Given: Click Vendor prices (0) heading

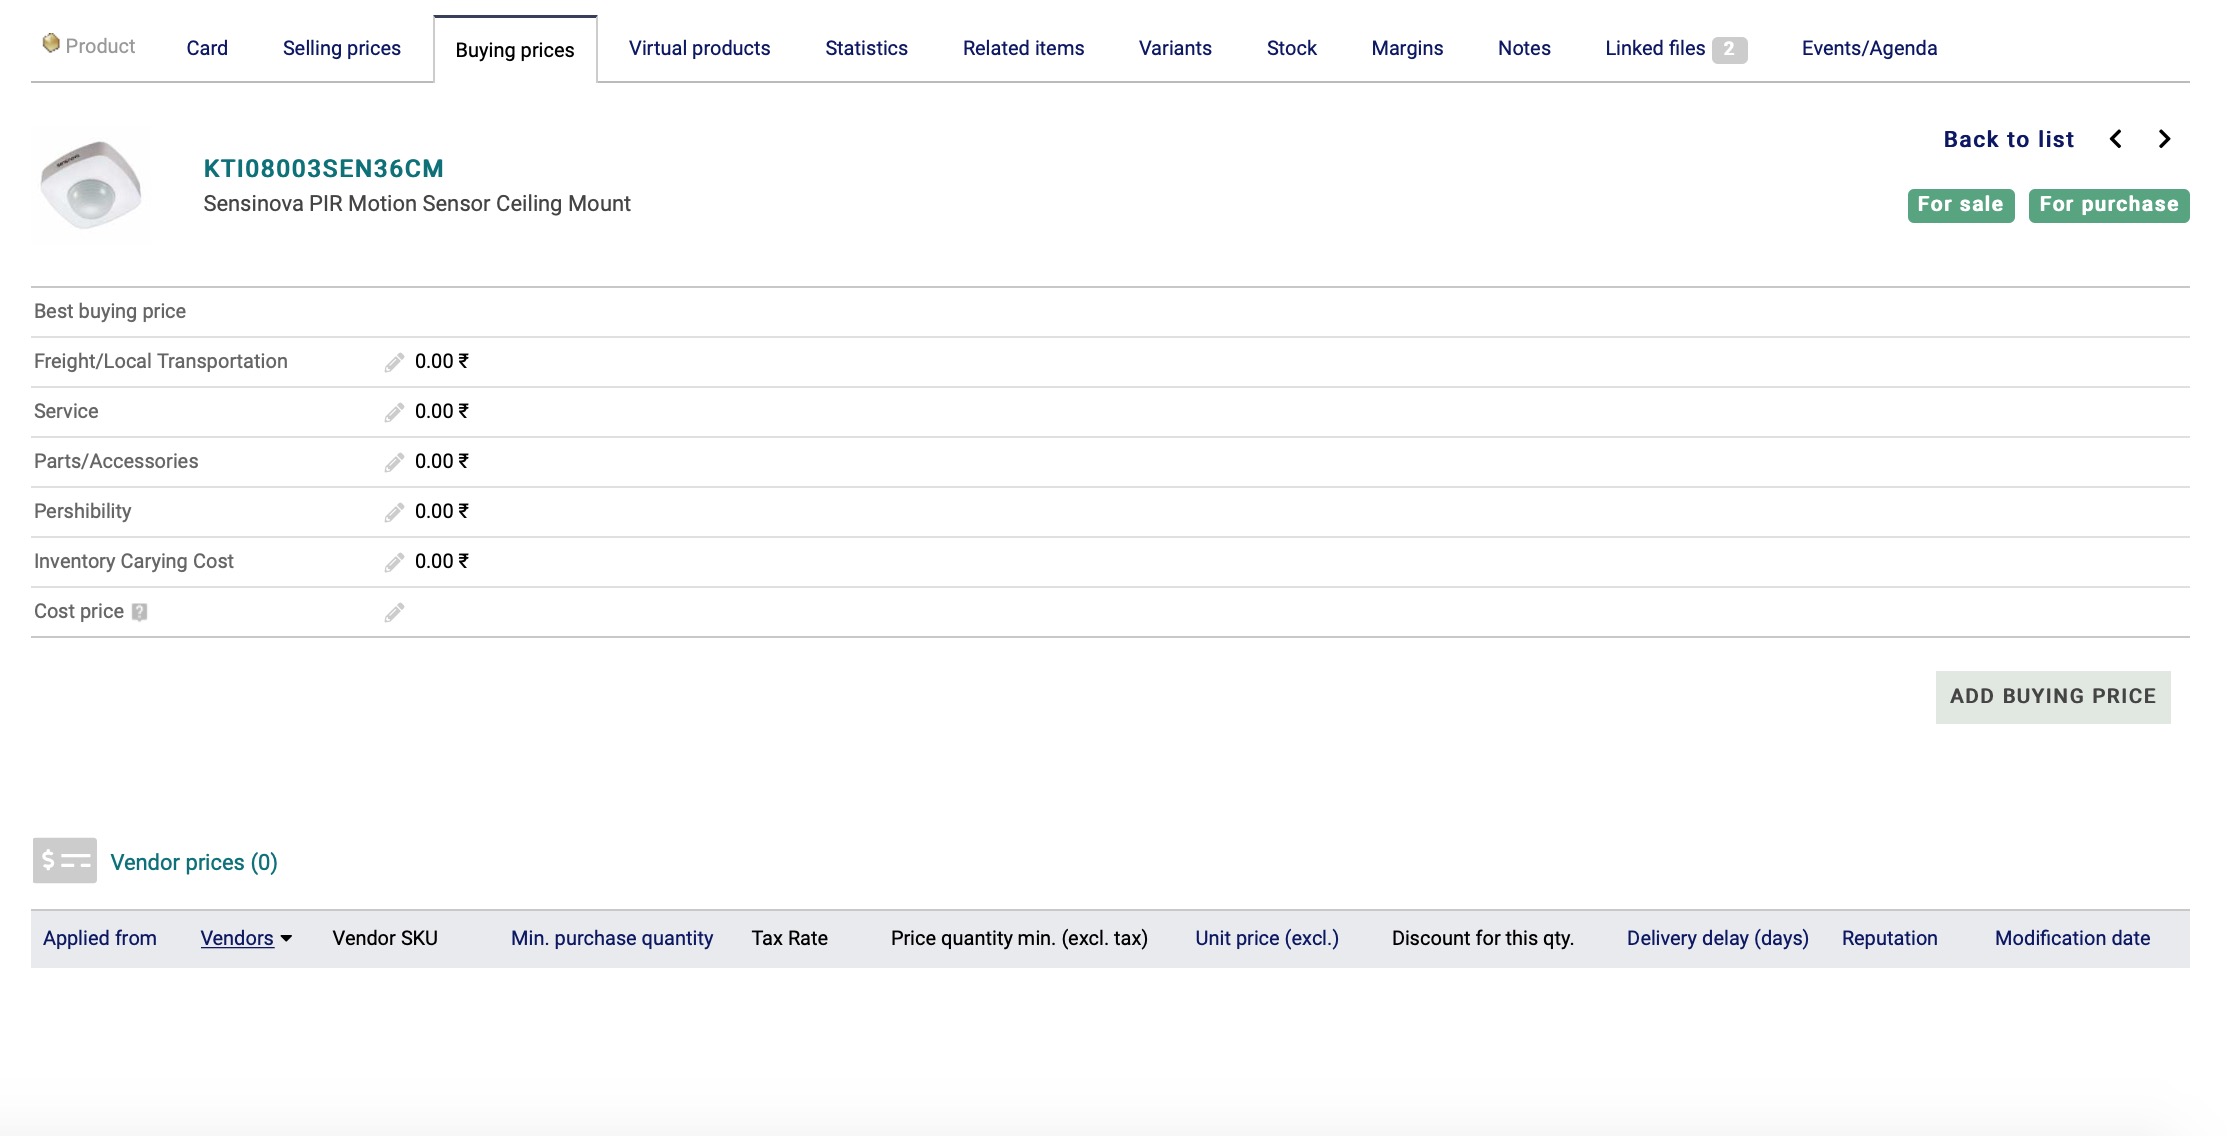Looking at the screenshot, I should [x=194, y=862].
